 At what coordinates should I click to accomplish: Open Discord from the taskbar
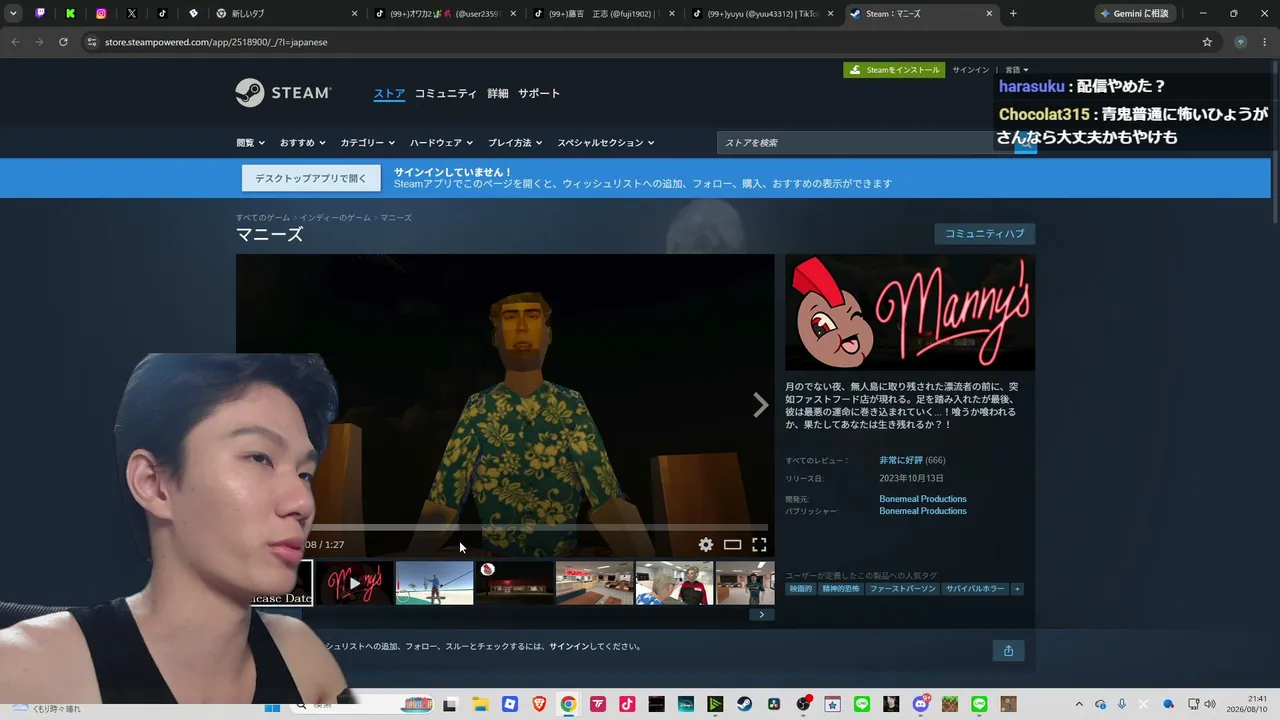921,705
